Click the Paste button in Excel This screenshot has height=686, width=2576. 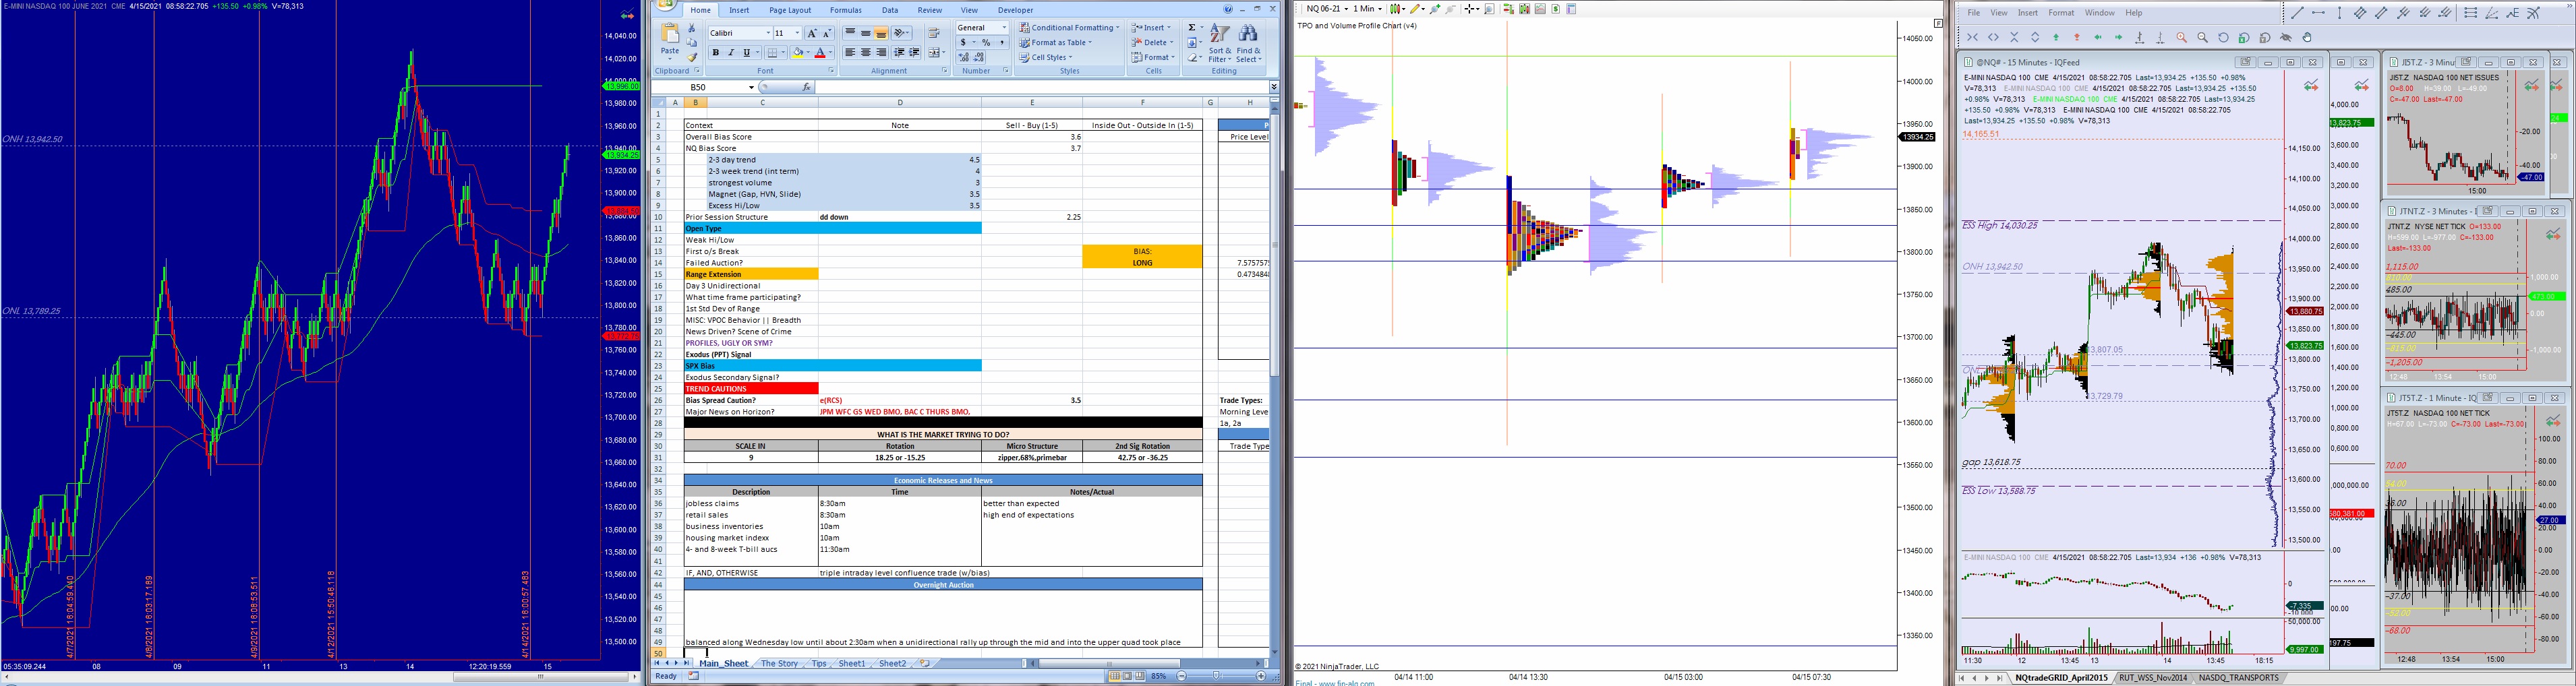pyautogui.click(x=670, y=41)
